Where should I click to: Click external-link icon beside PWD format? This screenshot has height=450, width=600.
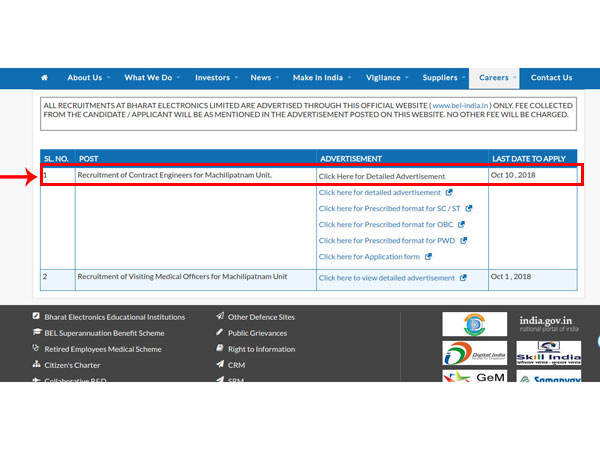coord(464,240)
